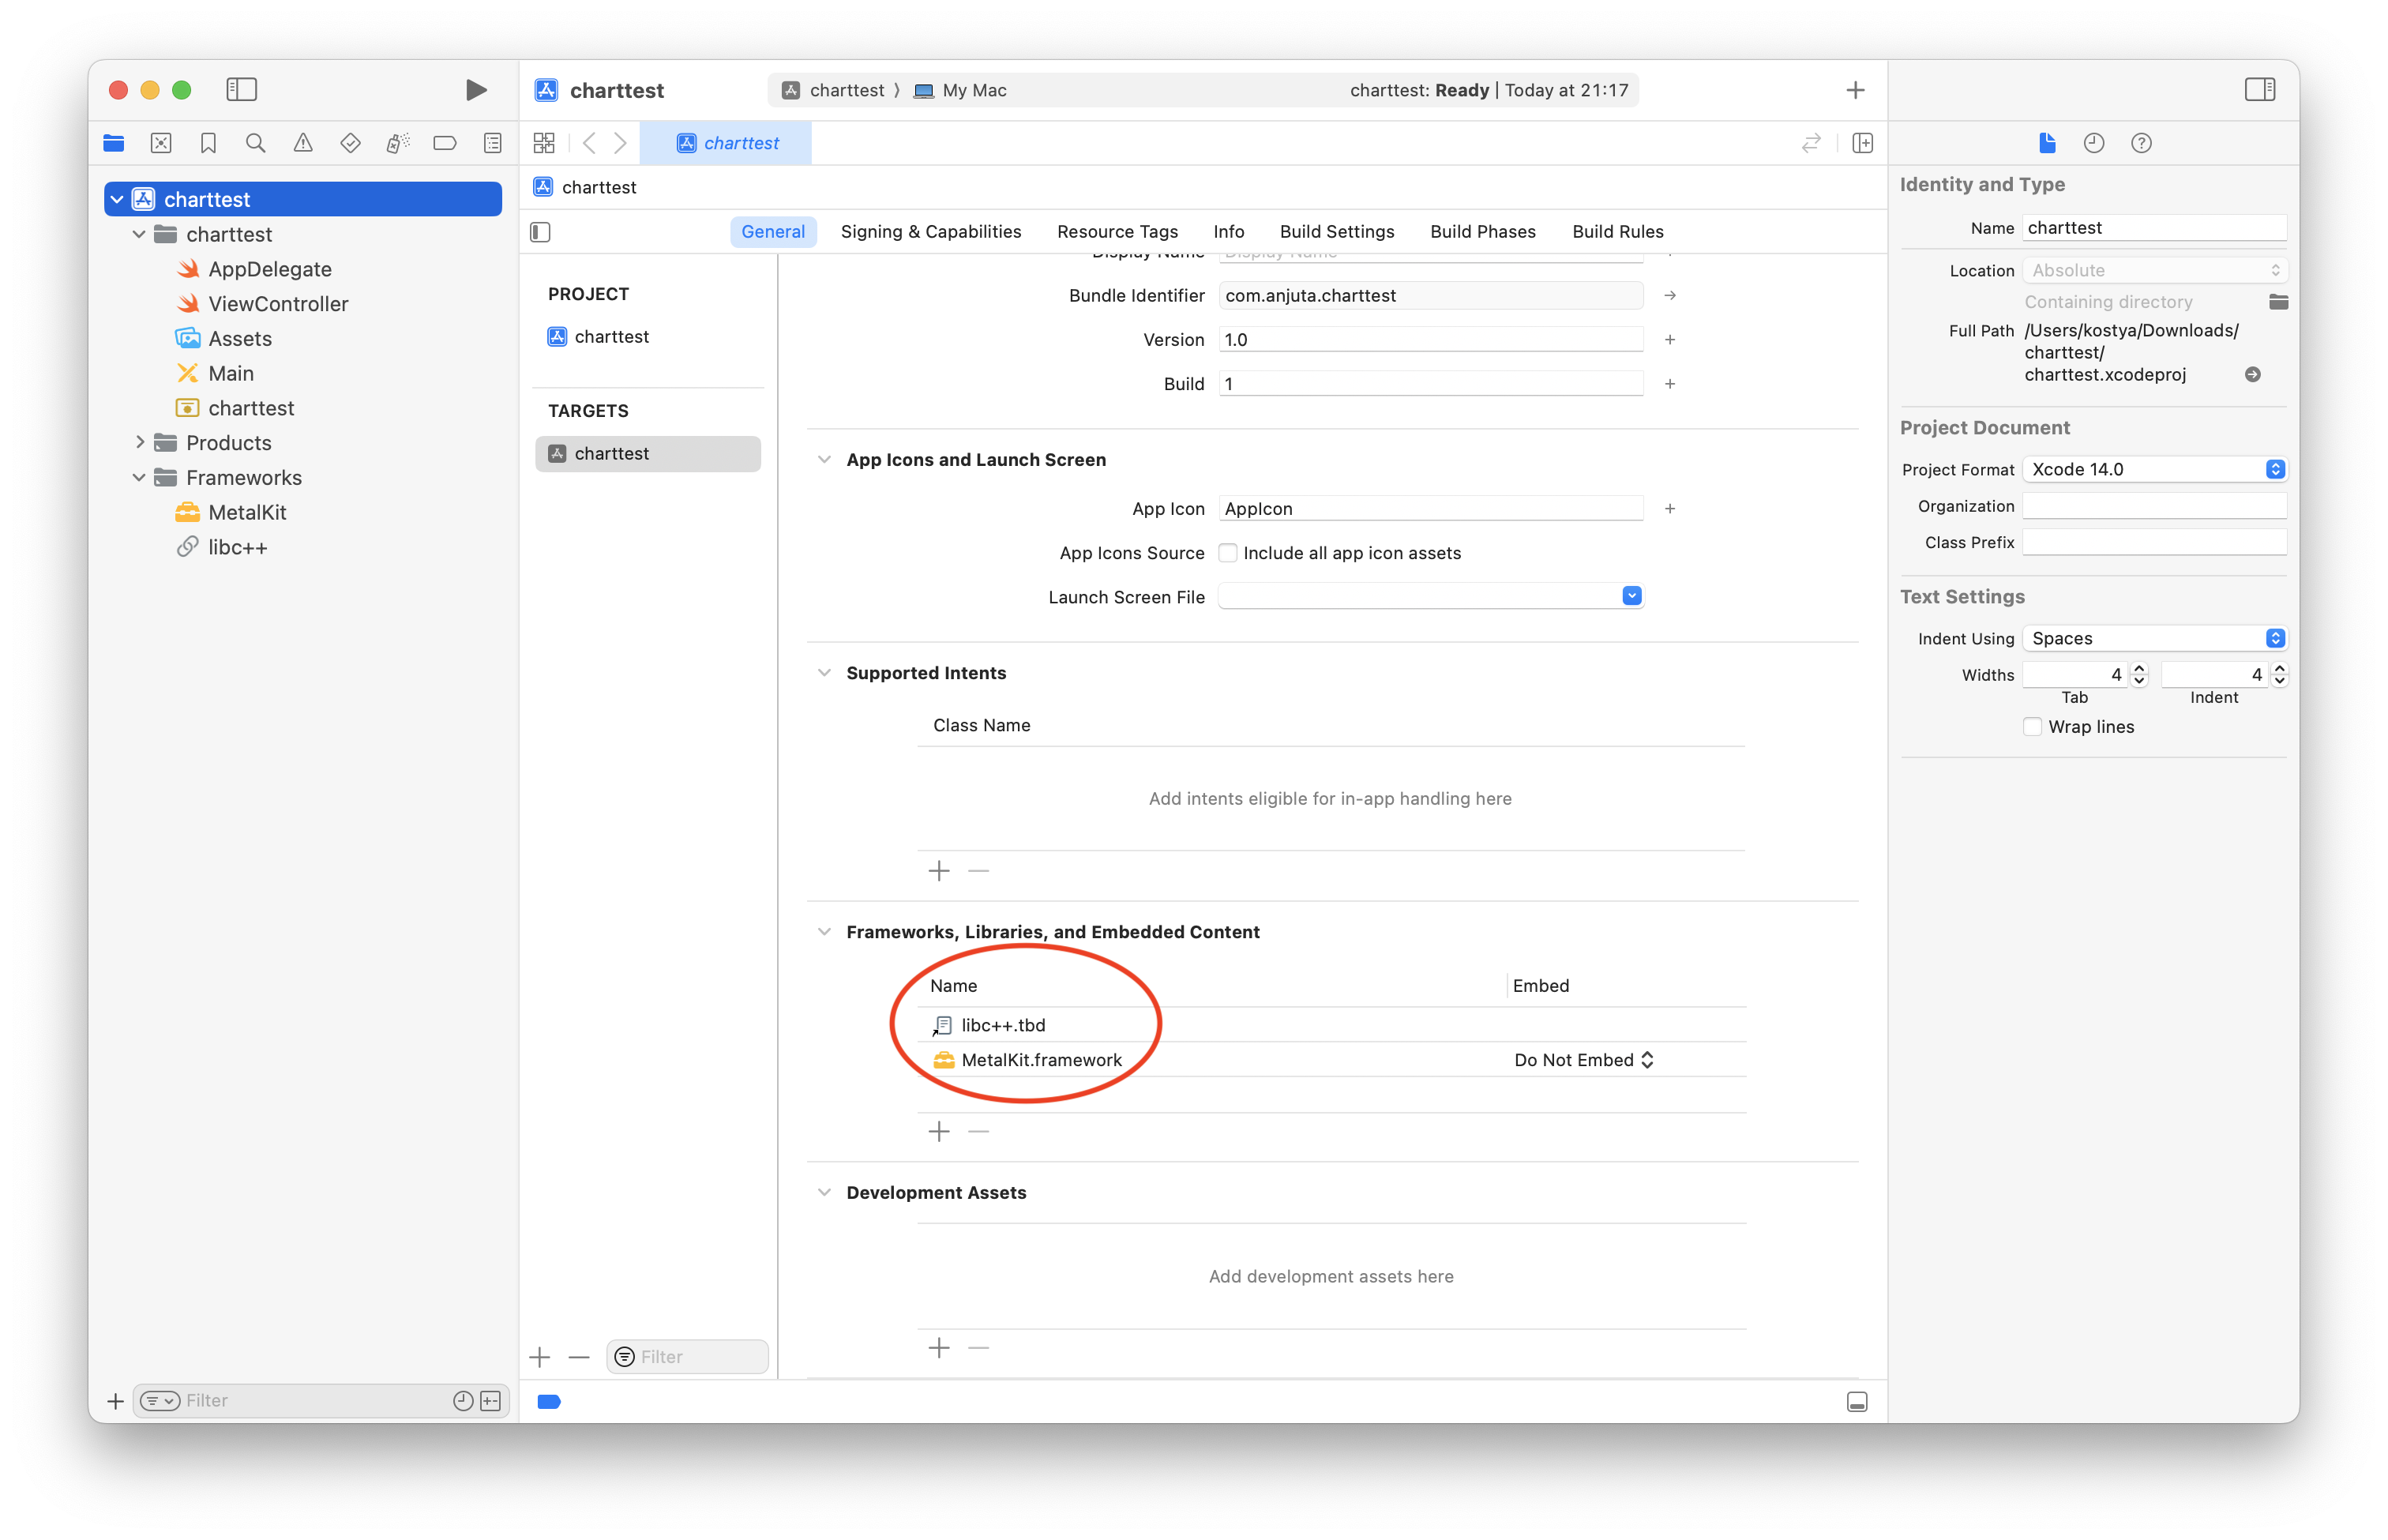This screenshot has width=2388, height=1540.
Task: Choose containing directory folder icon
Action: click(x=2278, y=302)
